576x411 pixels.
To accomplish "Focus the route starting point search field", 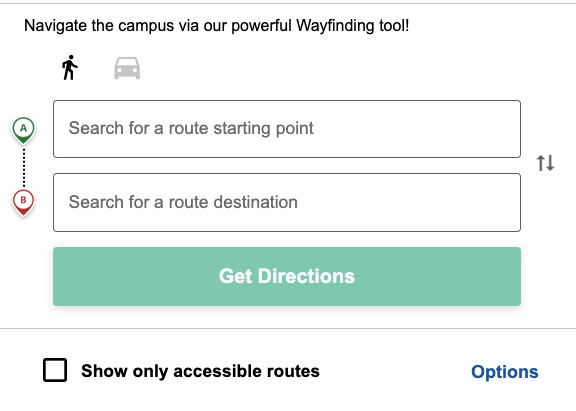I will (287, 129).
